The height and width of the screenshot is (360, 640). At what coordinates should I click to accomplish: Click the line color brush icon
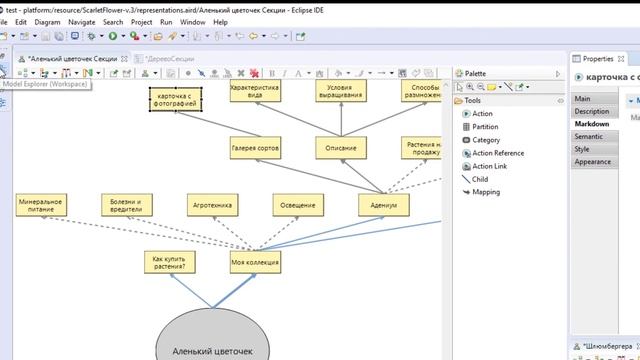tap(360, 73)
